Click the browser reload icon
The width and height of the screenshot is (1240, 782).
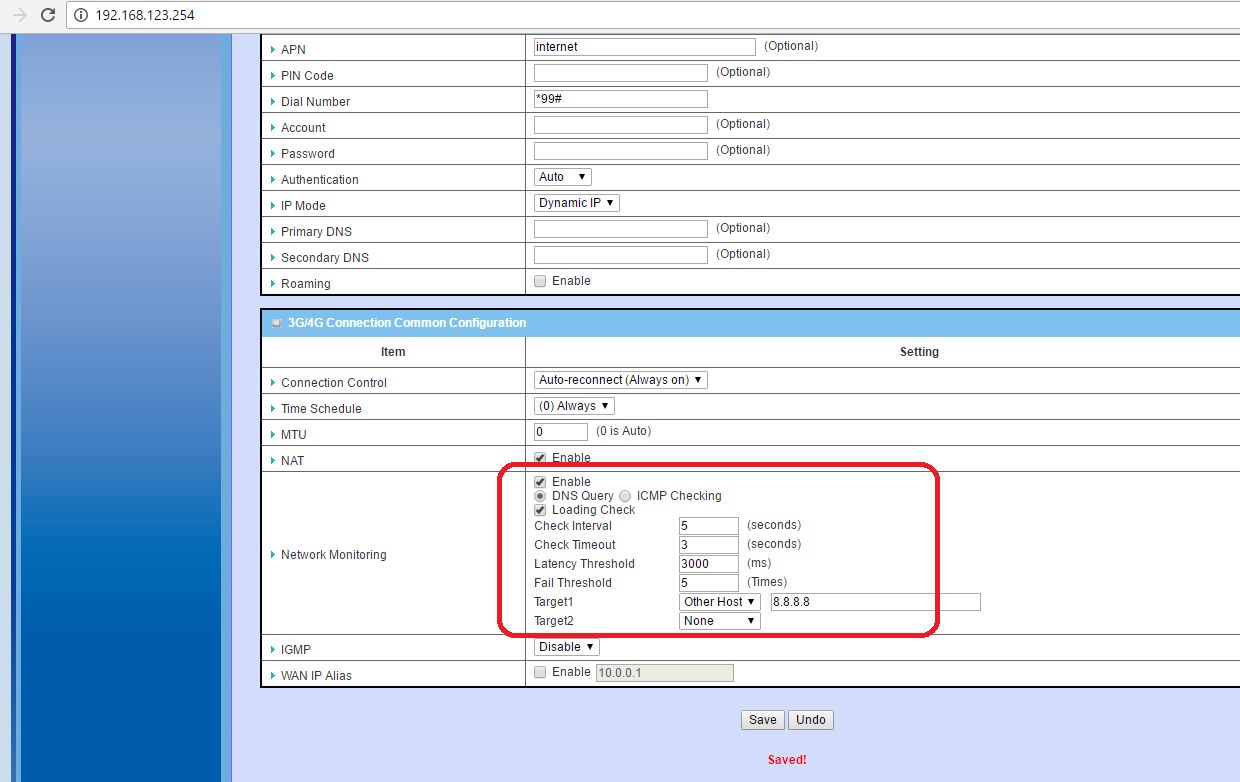[x=47, y=15]
